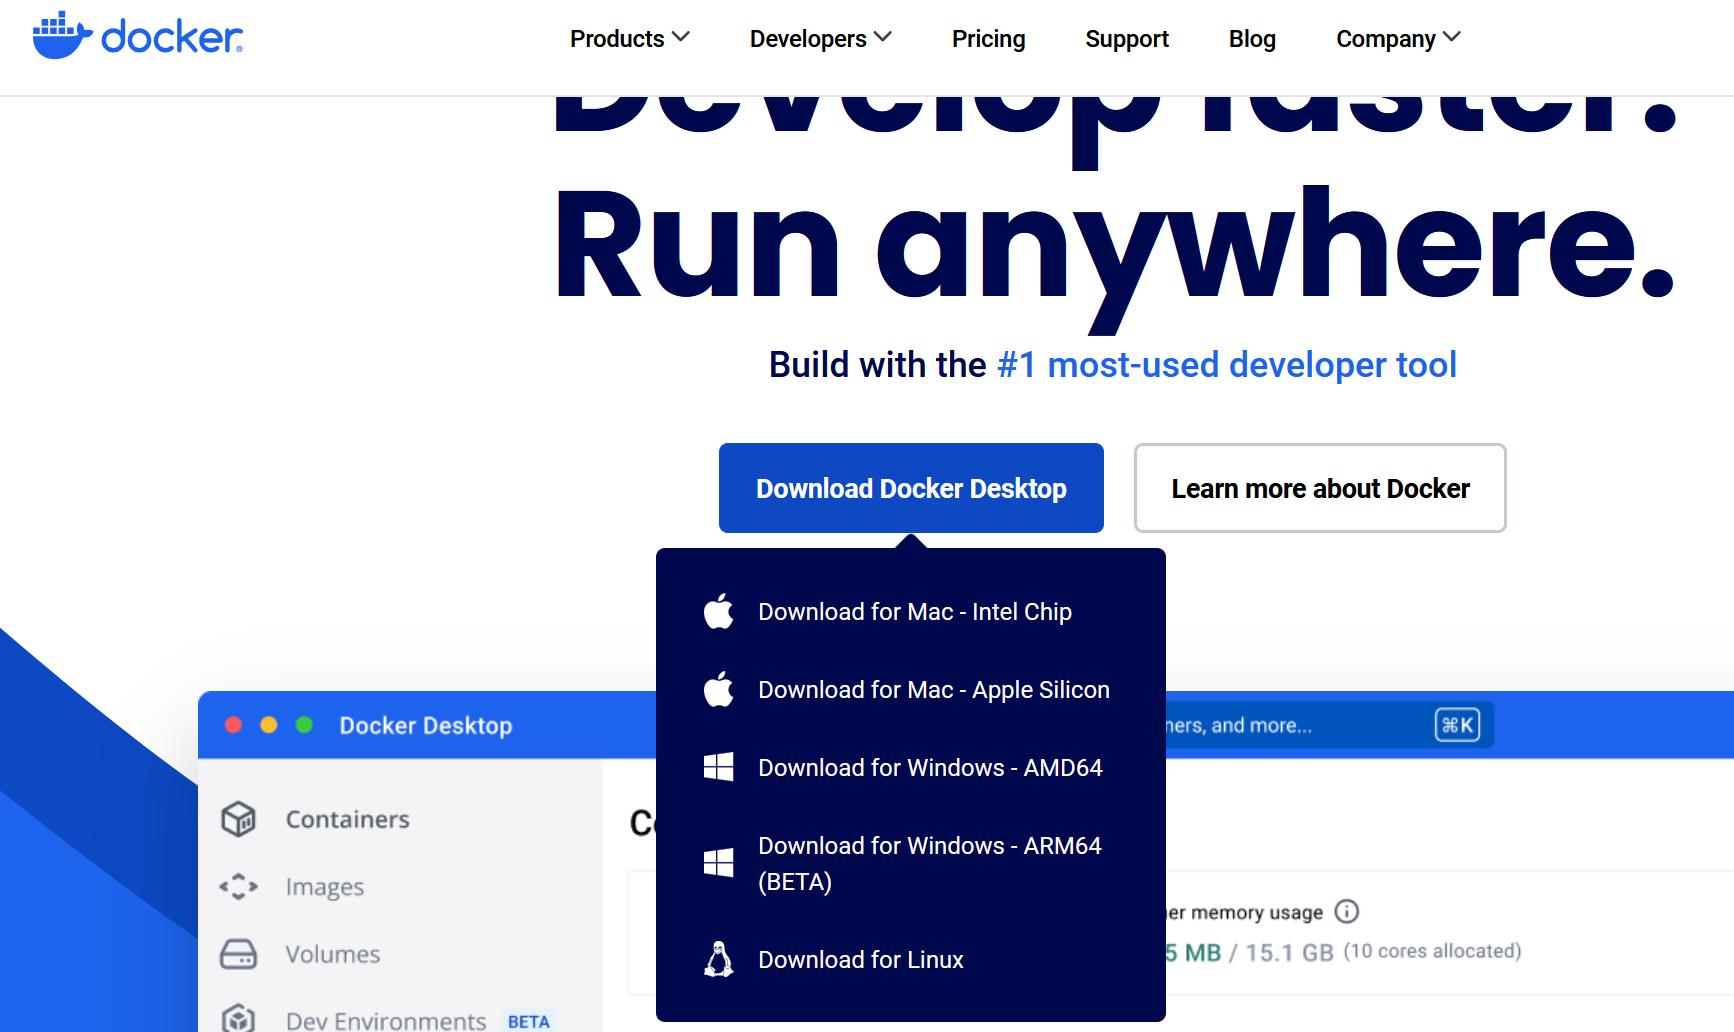The image size is (1734, 1032).
Task: Select Images in Docker Desktop sidebar
Action: (x=325, y=887)
